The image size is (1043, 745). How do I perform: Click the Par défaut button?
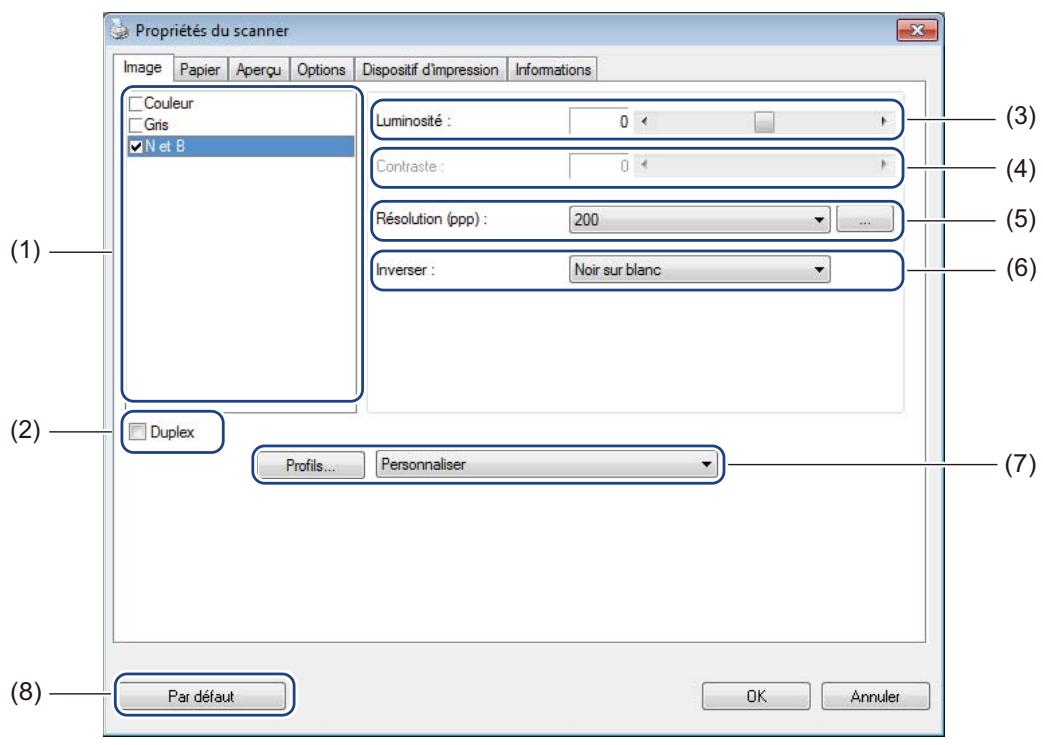pyautogui.click(x=201, y=696)
